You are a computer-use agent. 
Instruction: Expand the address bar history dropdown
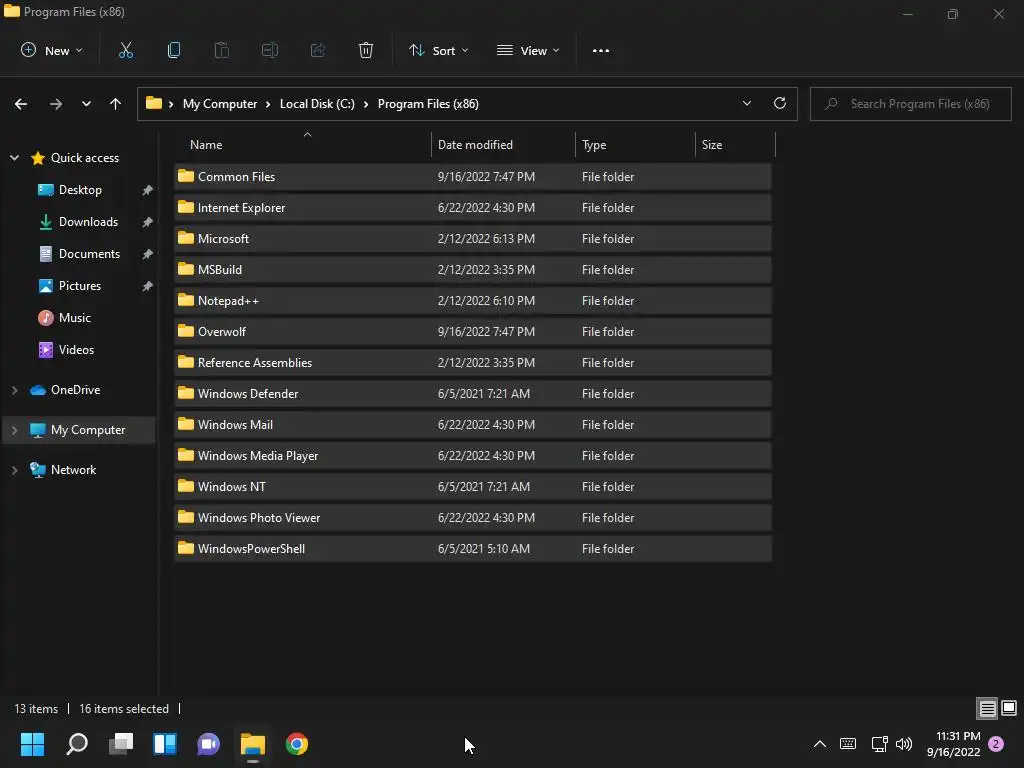click(746, 103)
